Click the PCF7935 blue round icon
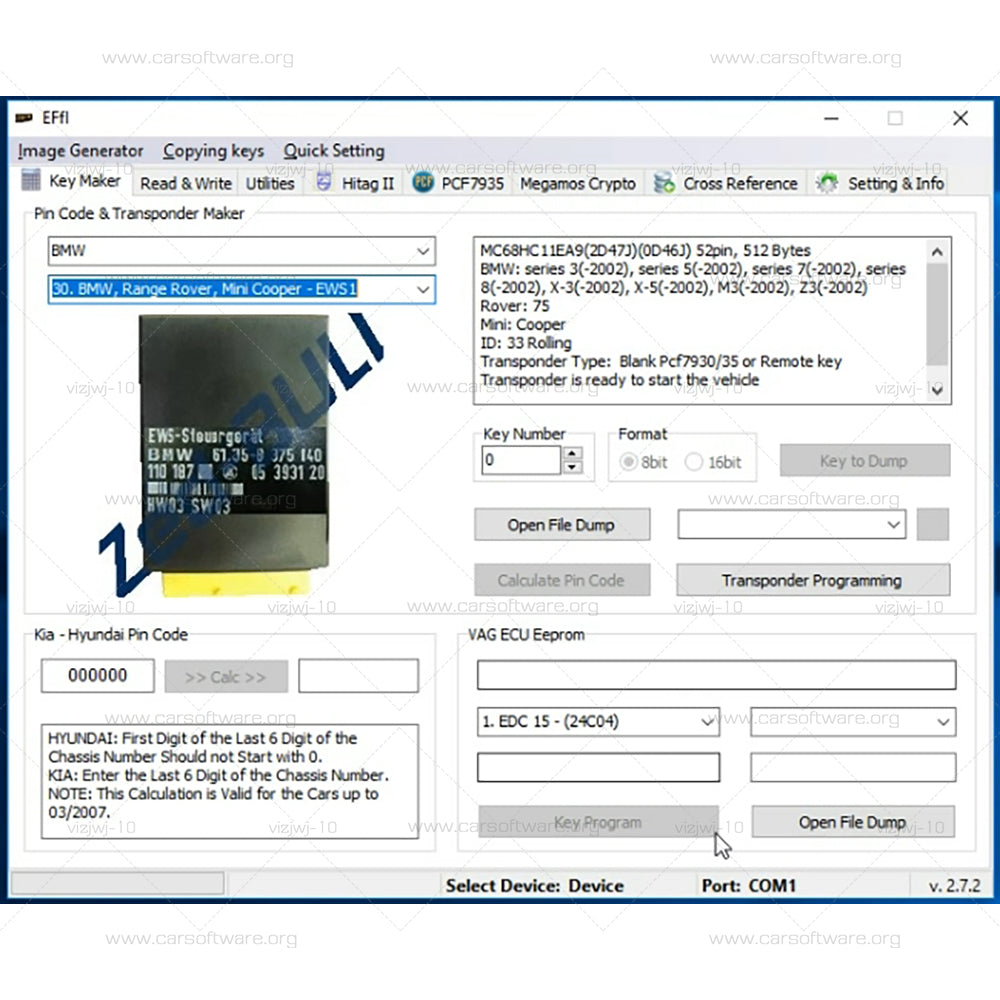Viewport: 1000px width, 1000px height. pos(422,182)
